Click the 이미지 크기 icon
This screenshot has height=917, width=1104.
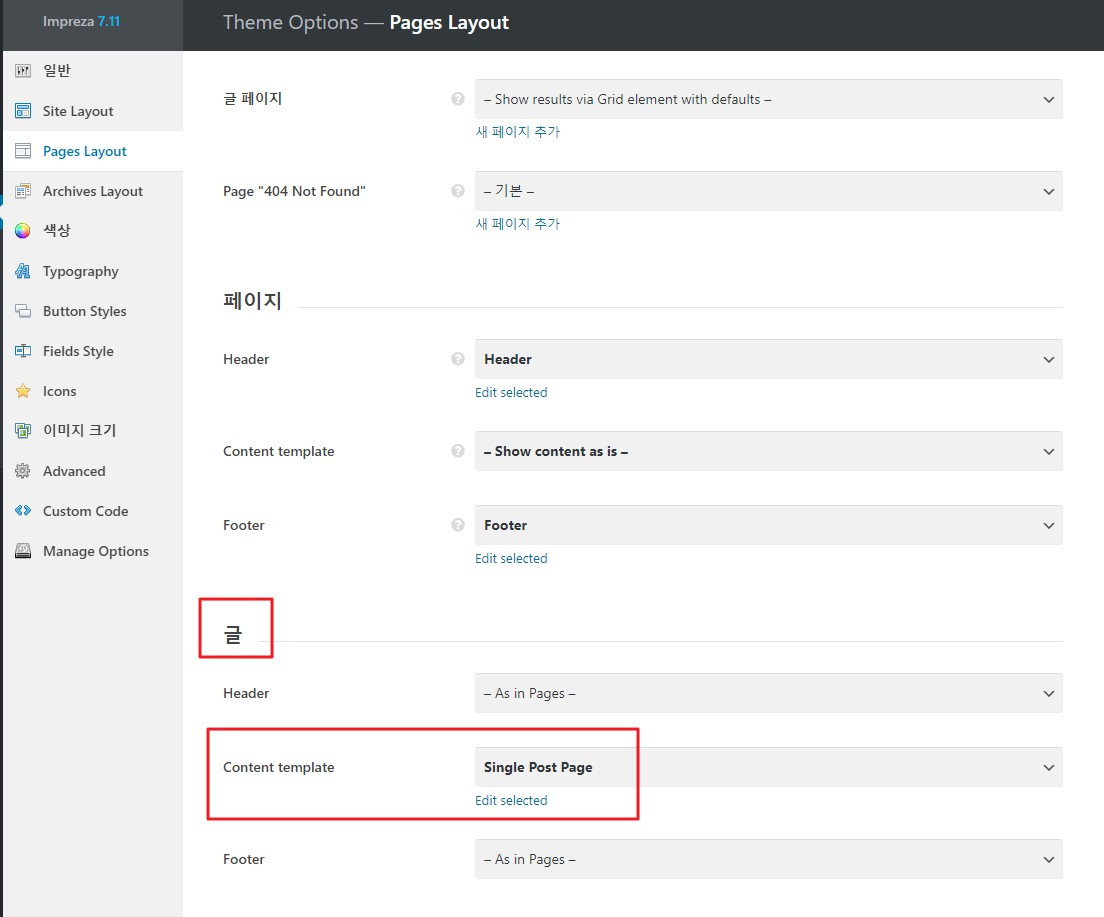pyautogui.click(x=23, y=430)
